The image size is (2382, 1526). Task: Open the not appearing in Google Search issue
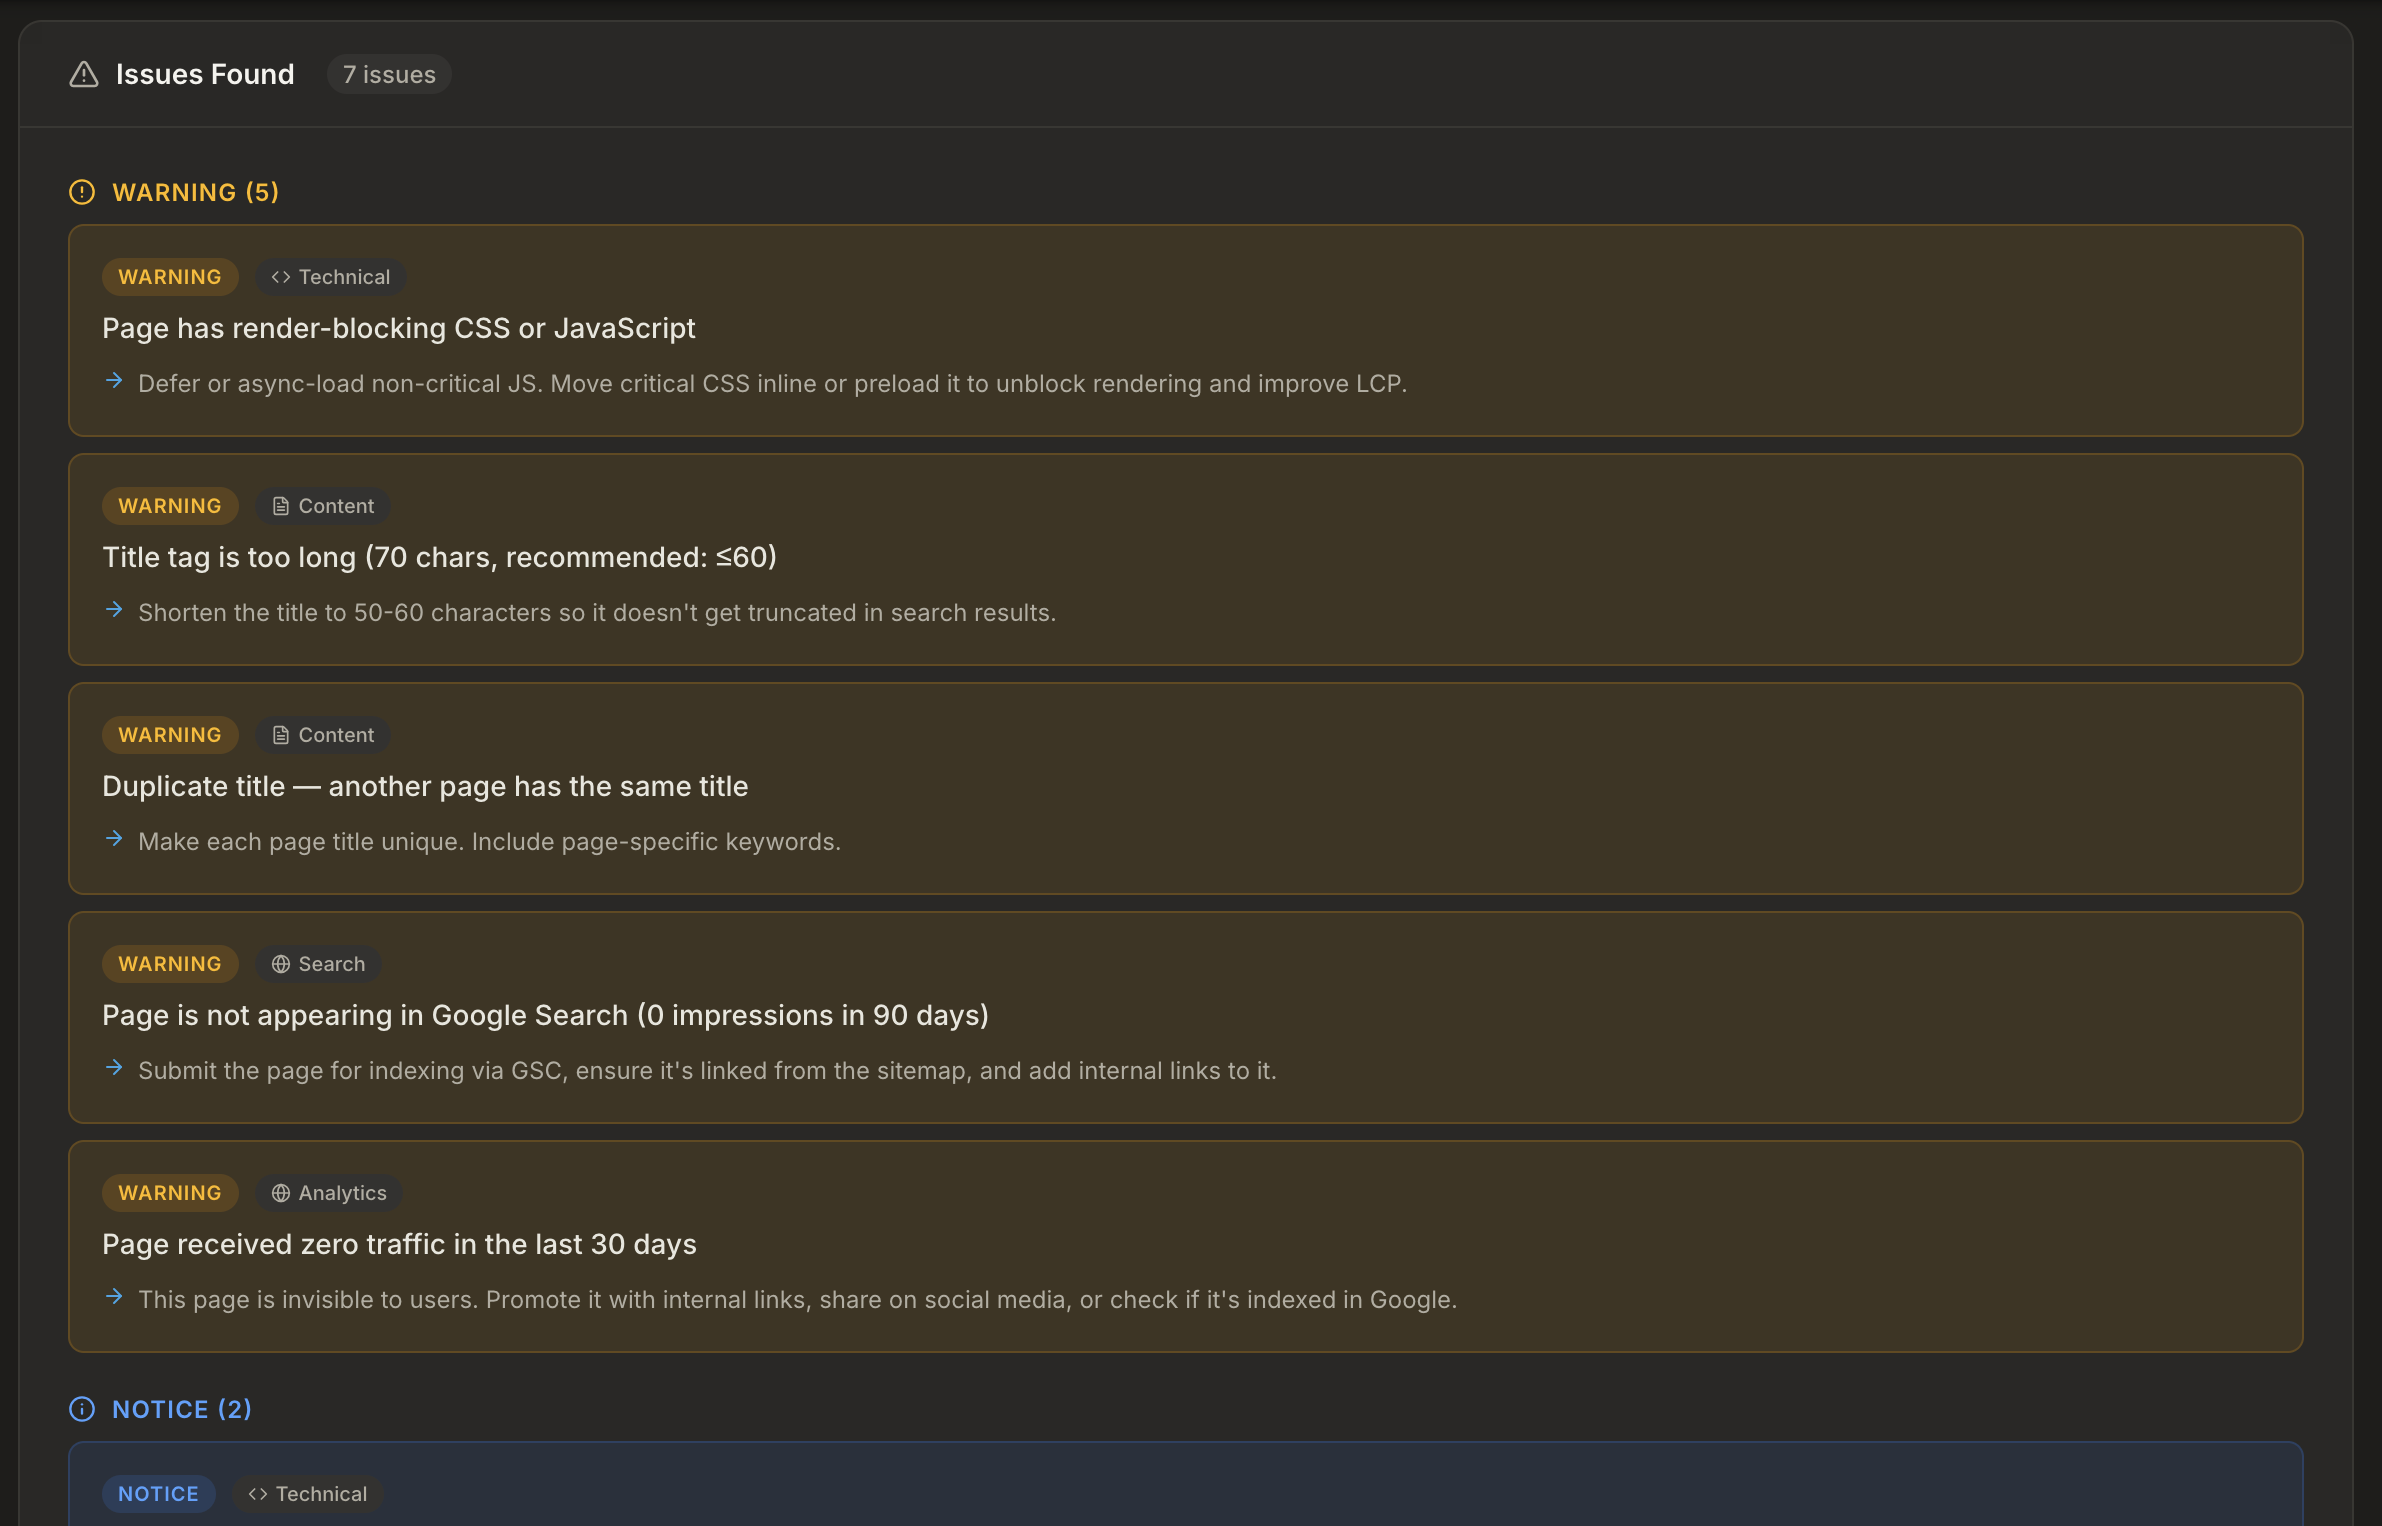pos(545,1015)
